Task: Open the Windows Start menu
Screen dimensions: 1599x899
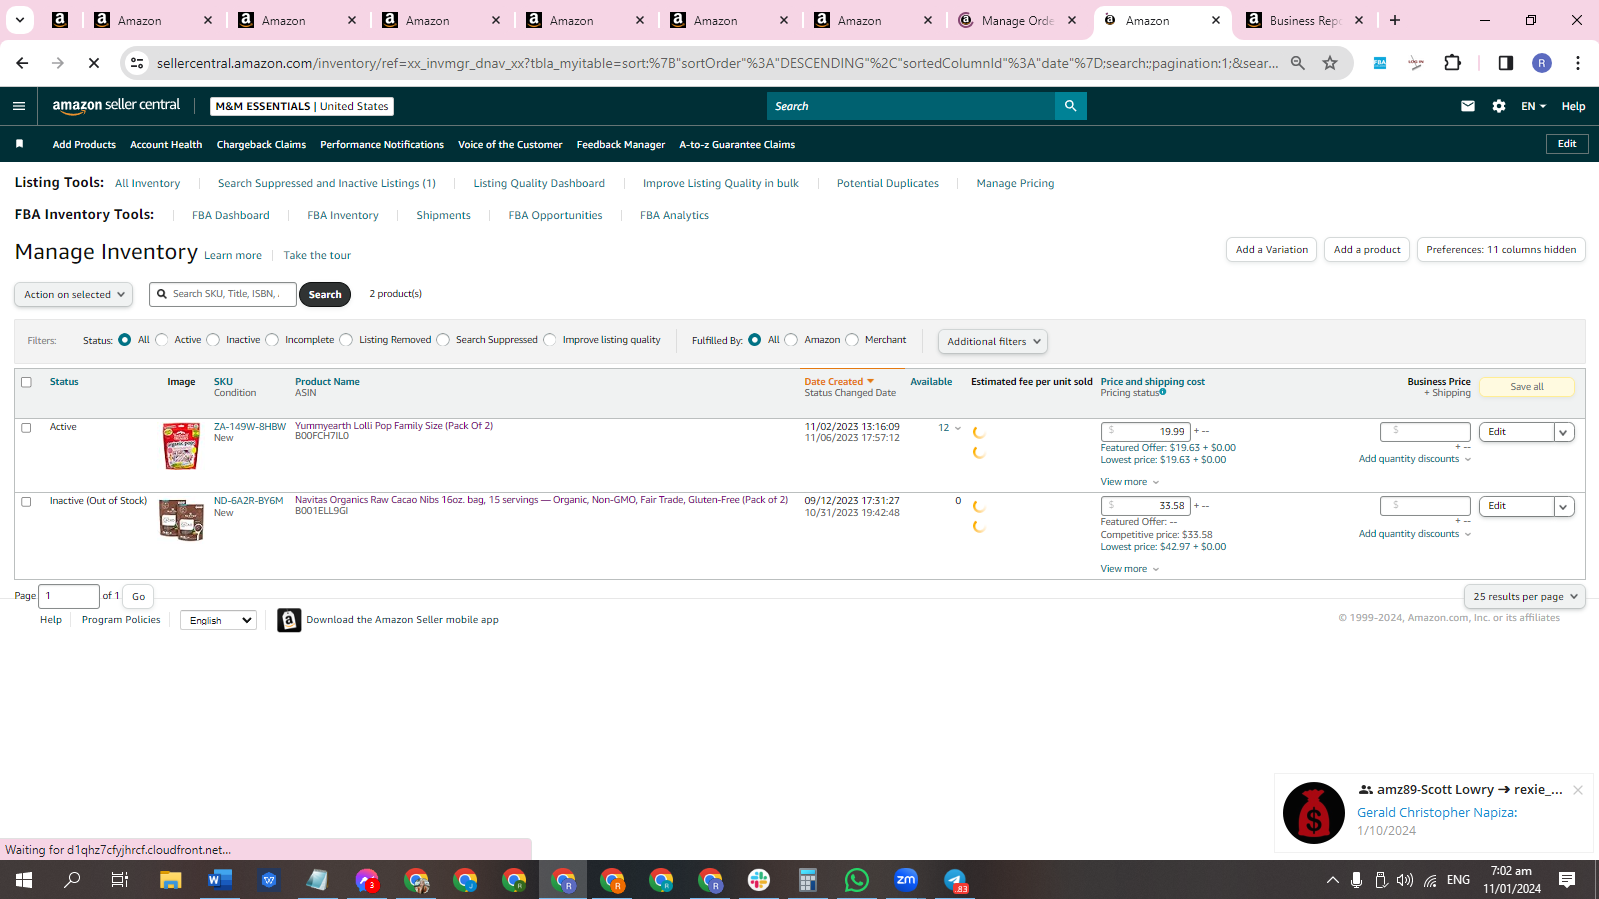Action: click(x=24, y=880)
